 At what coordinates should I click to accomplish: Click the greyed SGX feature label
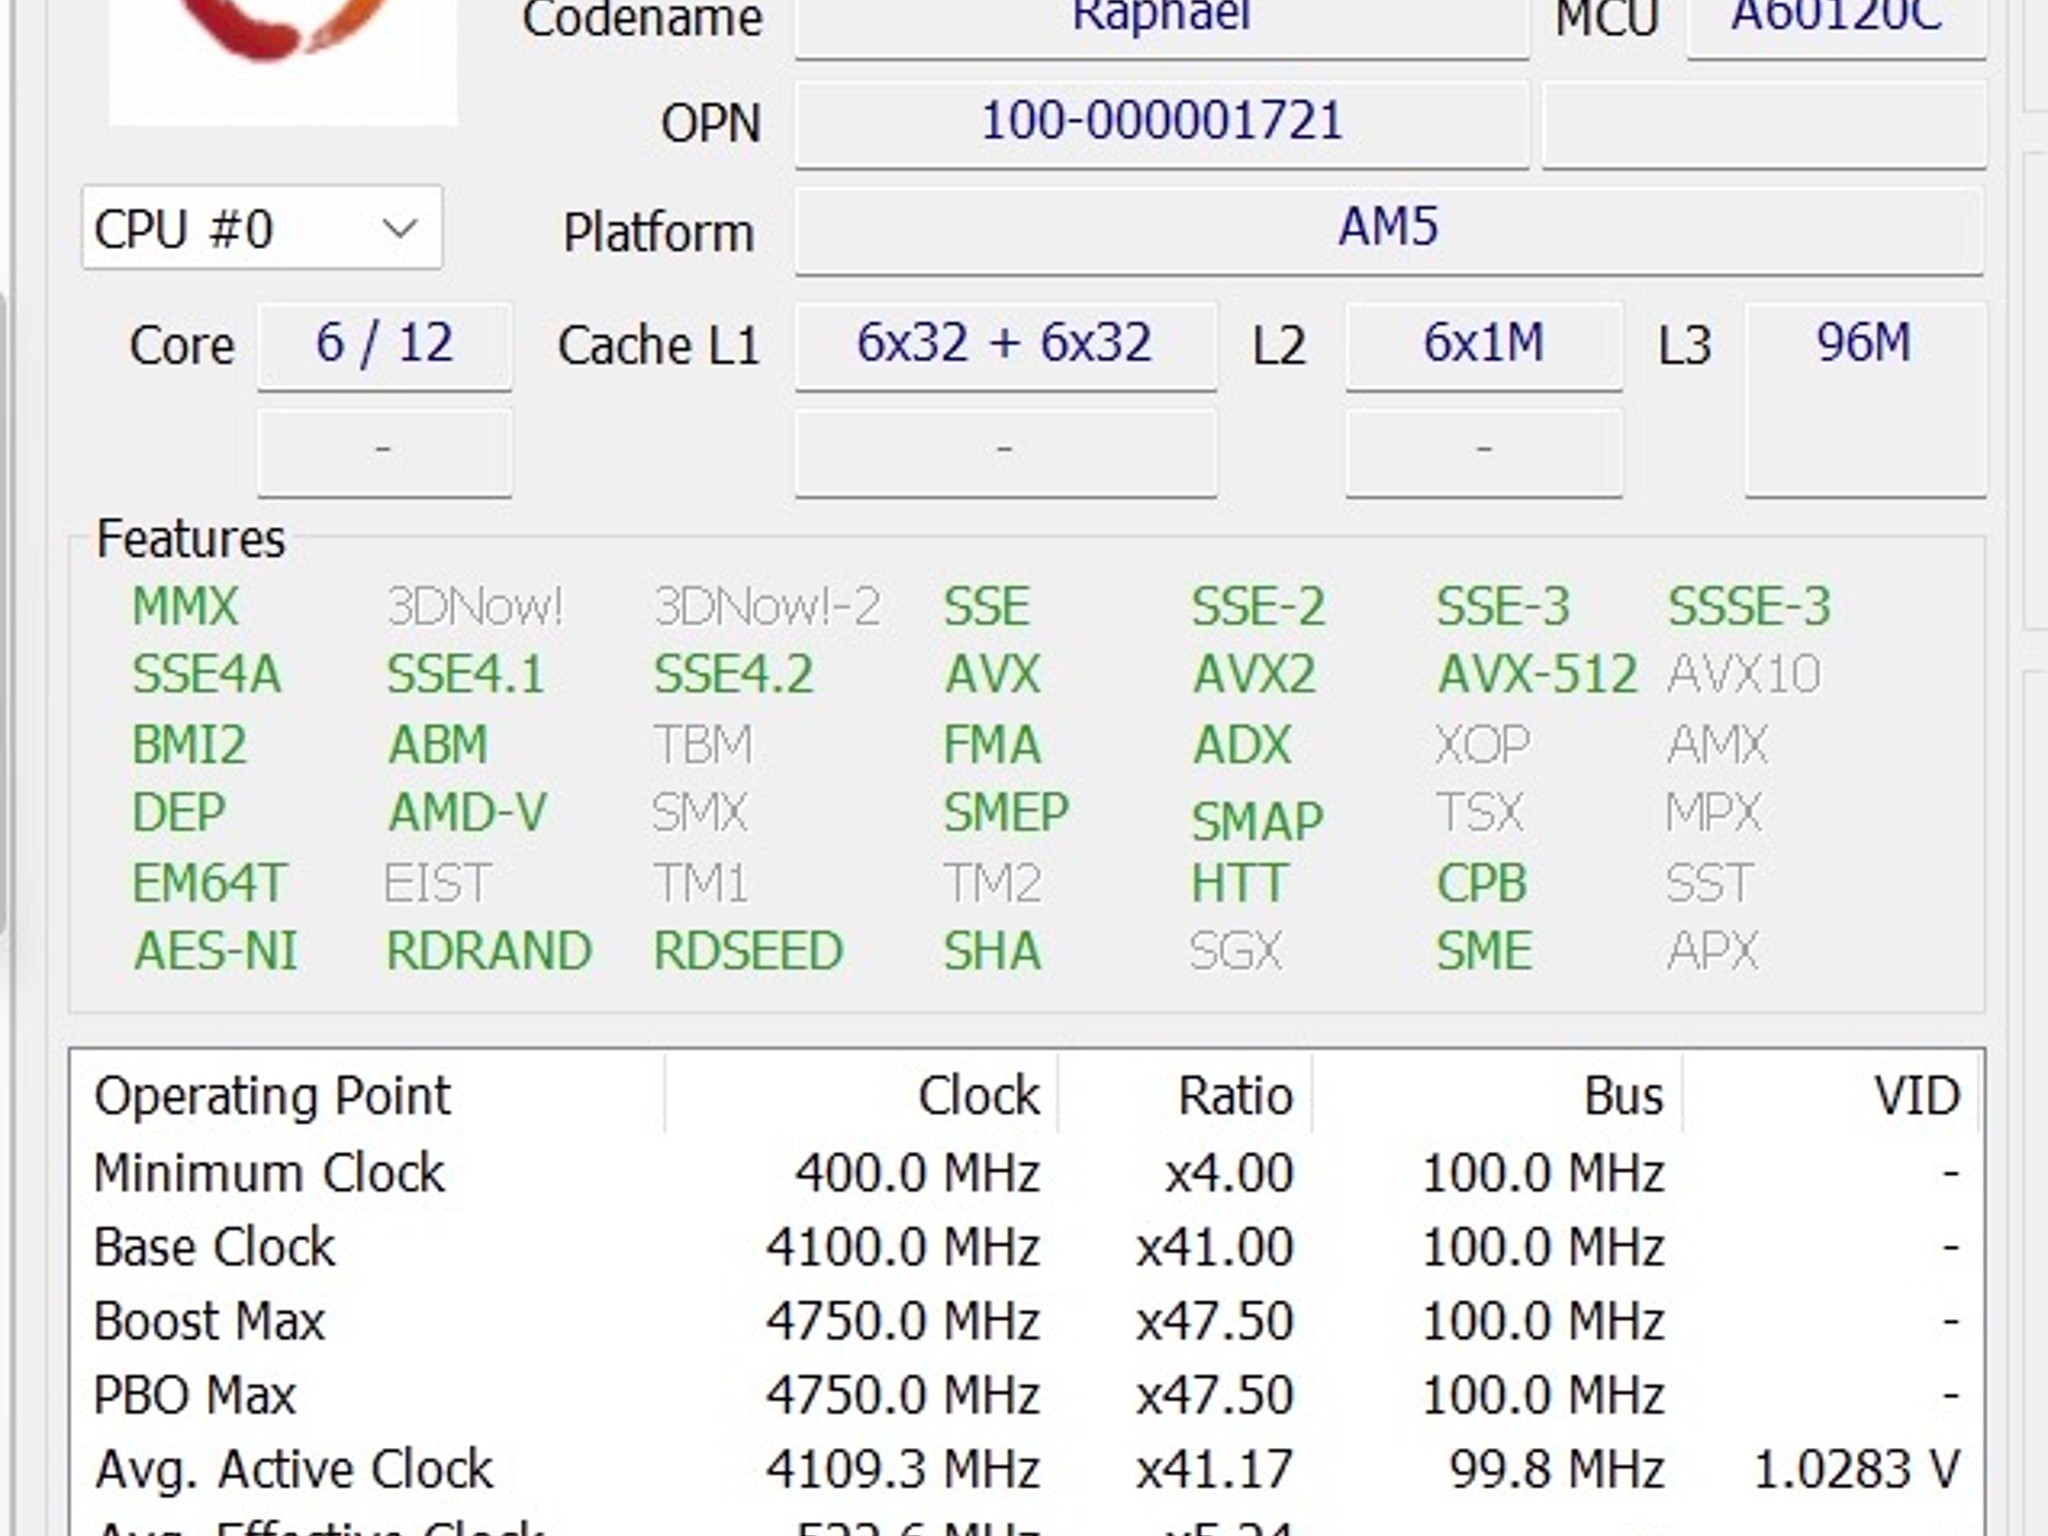click(1236, 951)
